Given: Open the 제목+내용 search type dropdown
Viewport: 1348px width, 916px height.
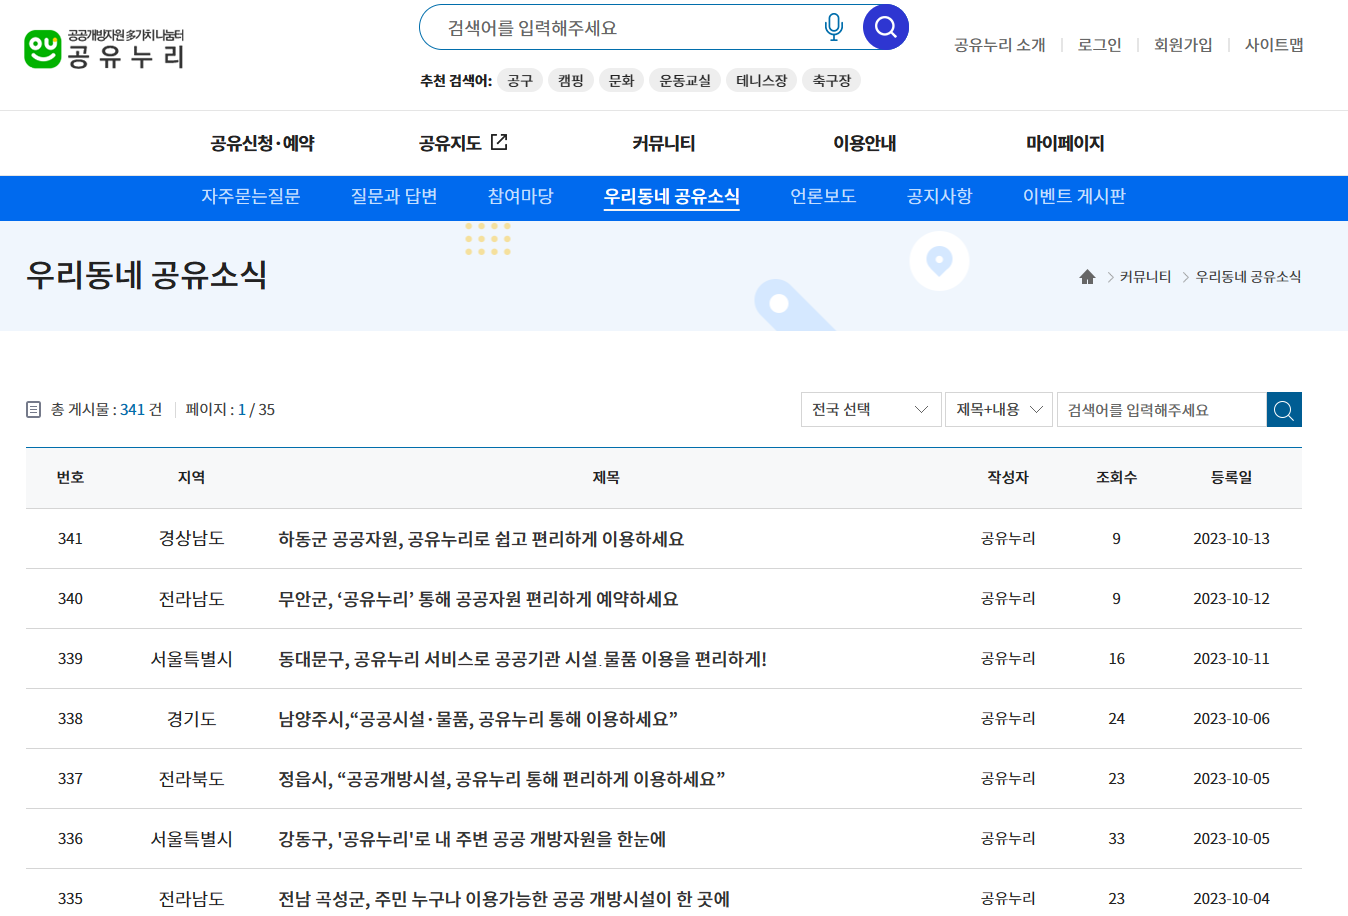Looking at the screenshot, I should [x=999, y=410].
